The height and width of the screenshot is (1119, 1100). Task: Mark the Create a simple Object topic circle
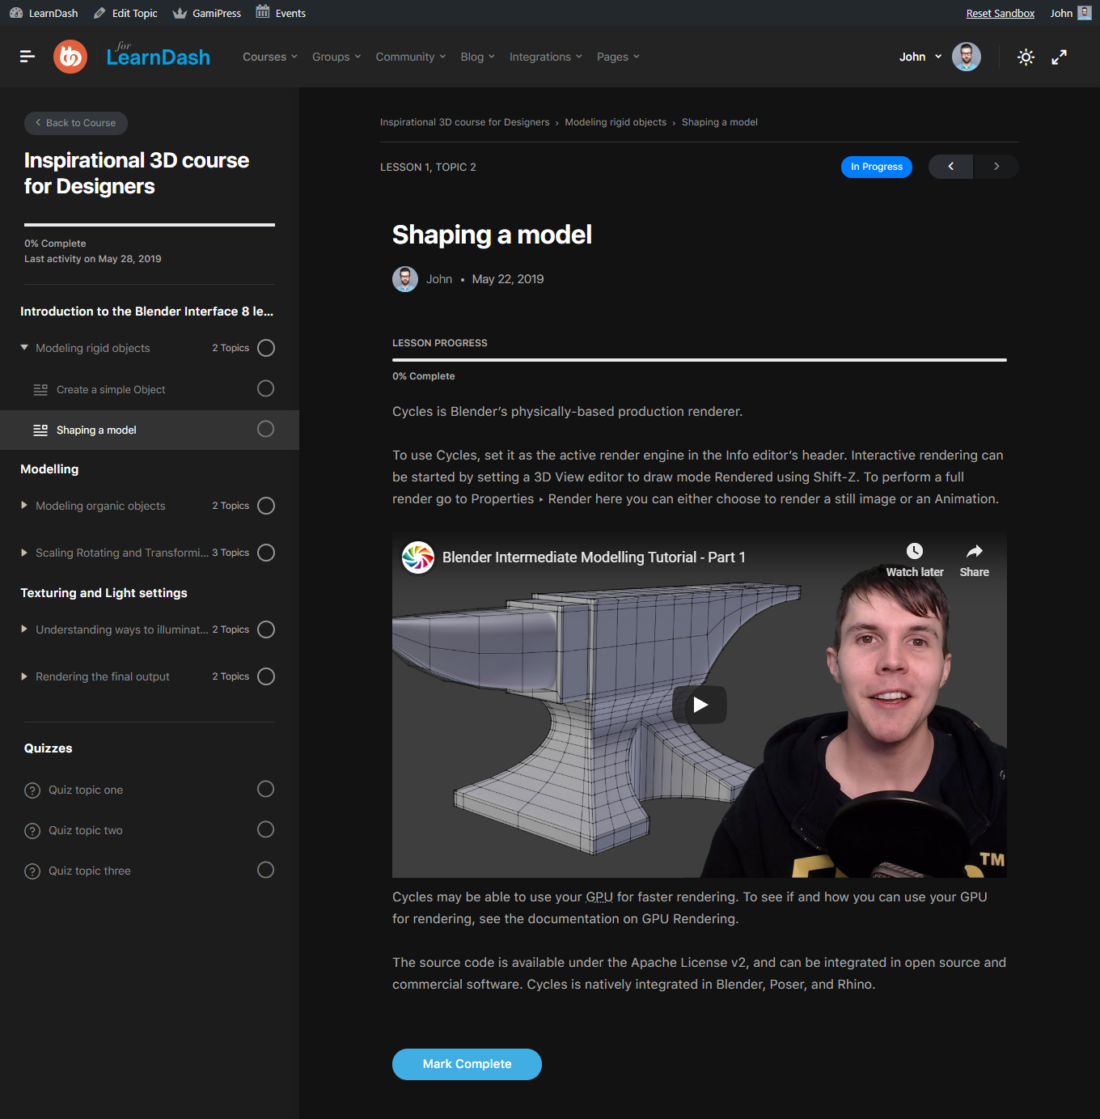click(265, 389)
